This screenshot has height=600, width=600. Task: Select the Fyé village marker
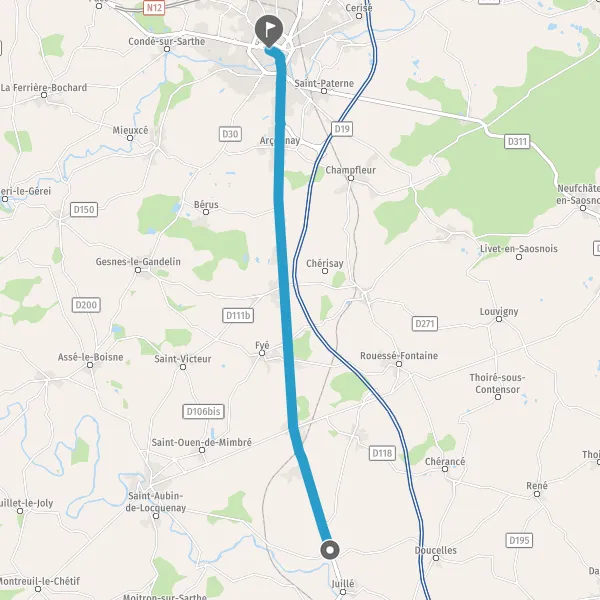[x=262, y=353]
